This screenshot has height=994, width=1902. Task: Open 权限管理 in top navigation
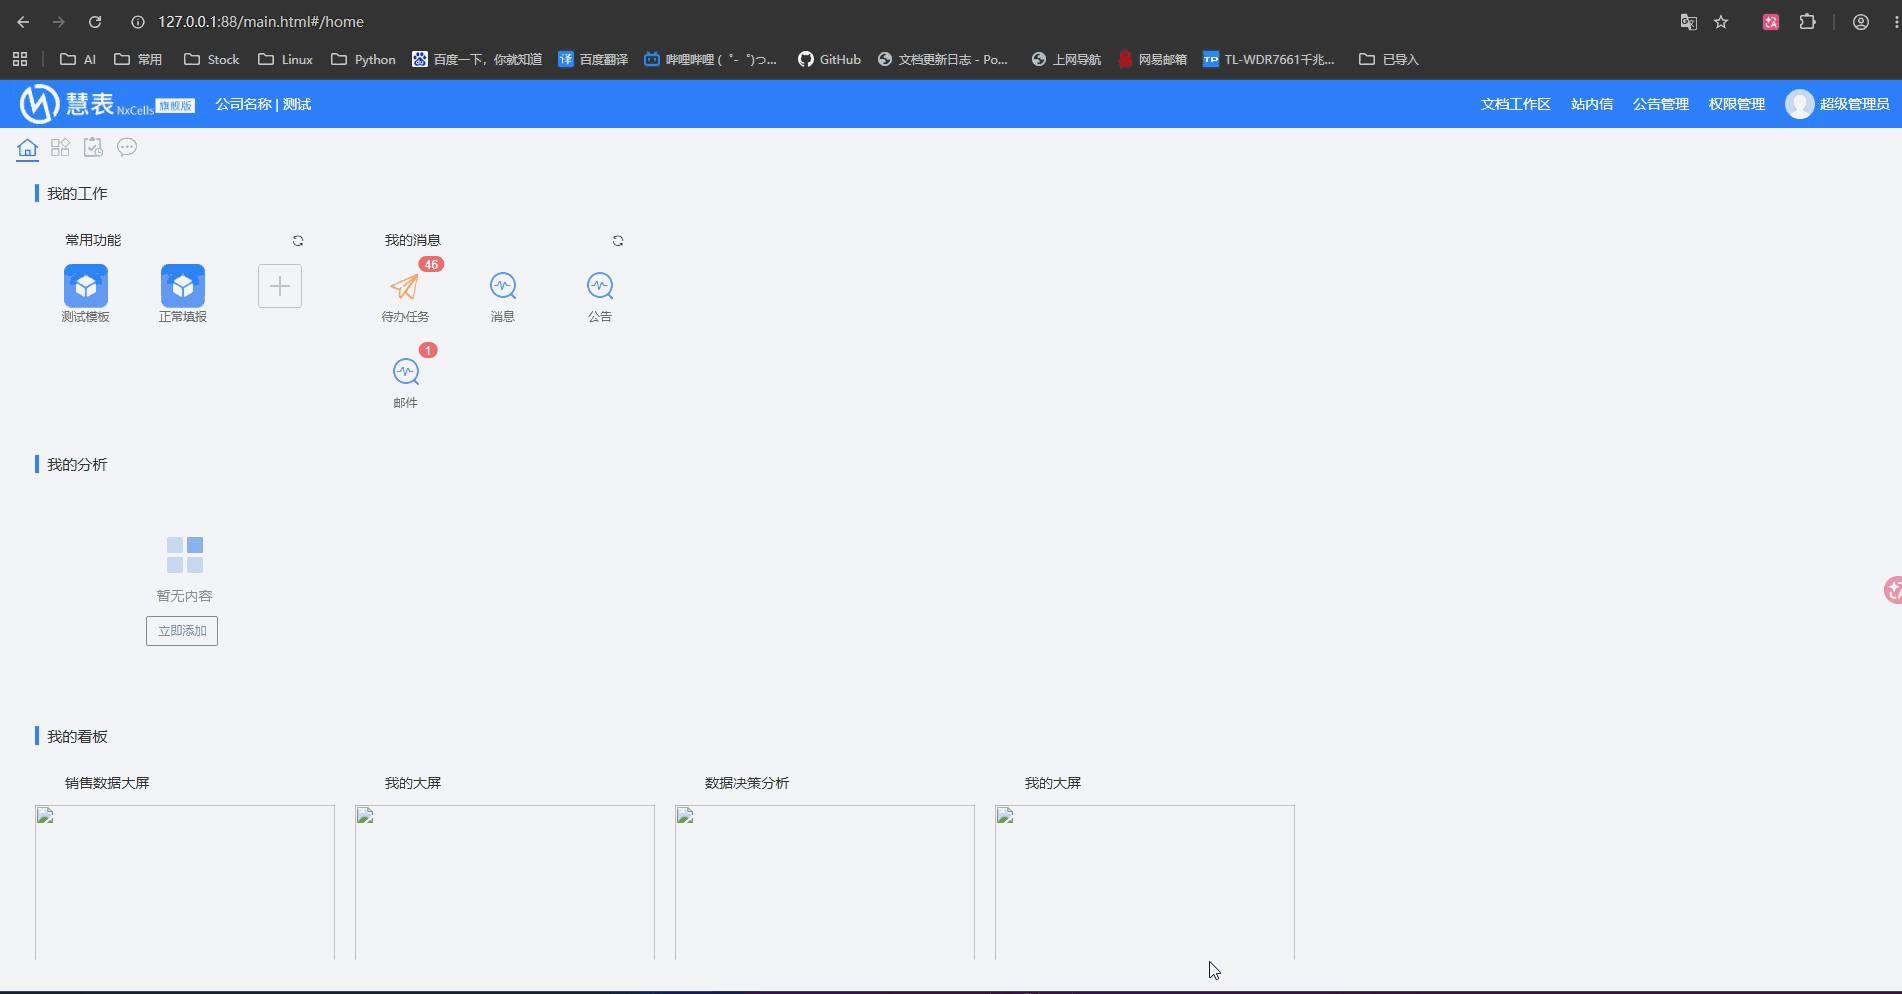tap(1737, 104)
